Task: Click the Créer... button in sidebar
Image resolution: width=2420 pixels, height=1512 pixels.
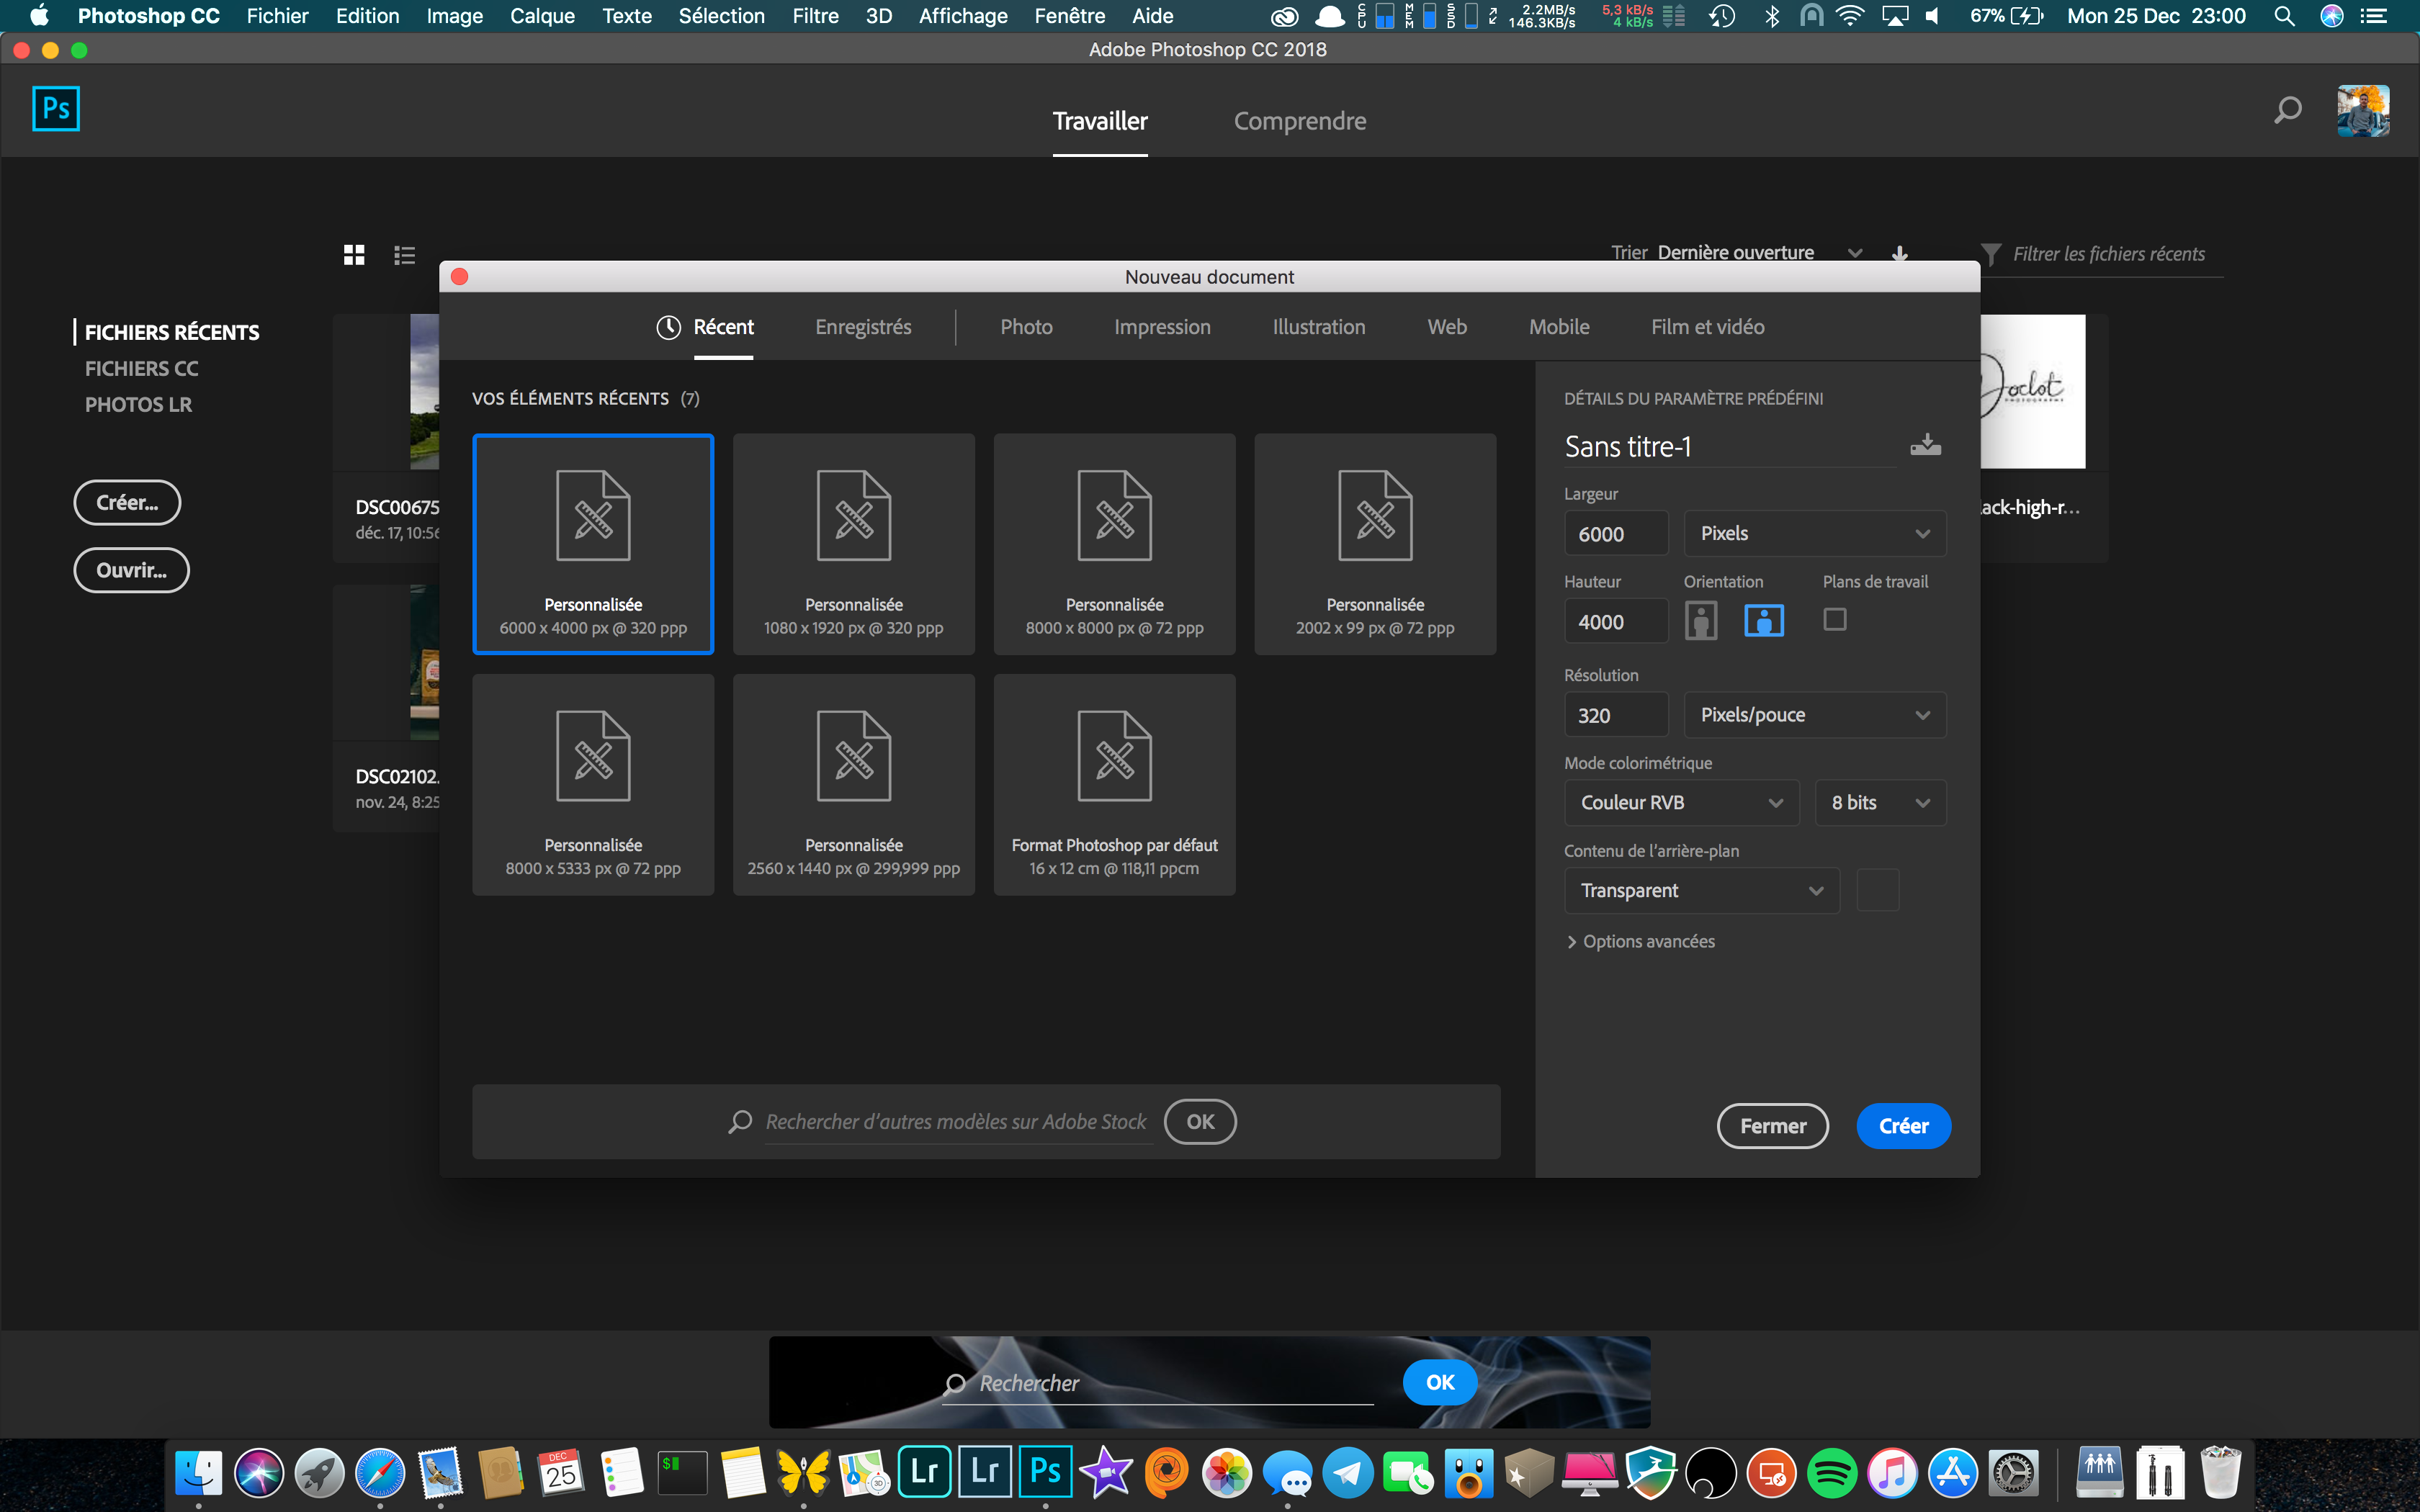Action: point(127,502)
